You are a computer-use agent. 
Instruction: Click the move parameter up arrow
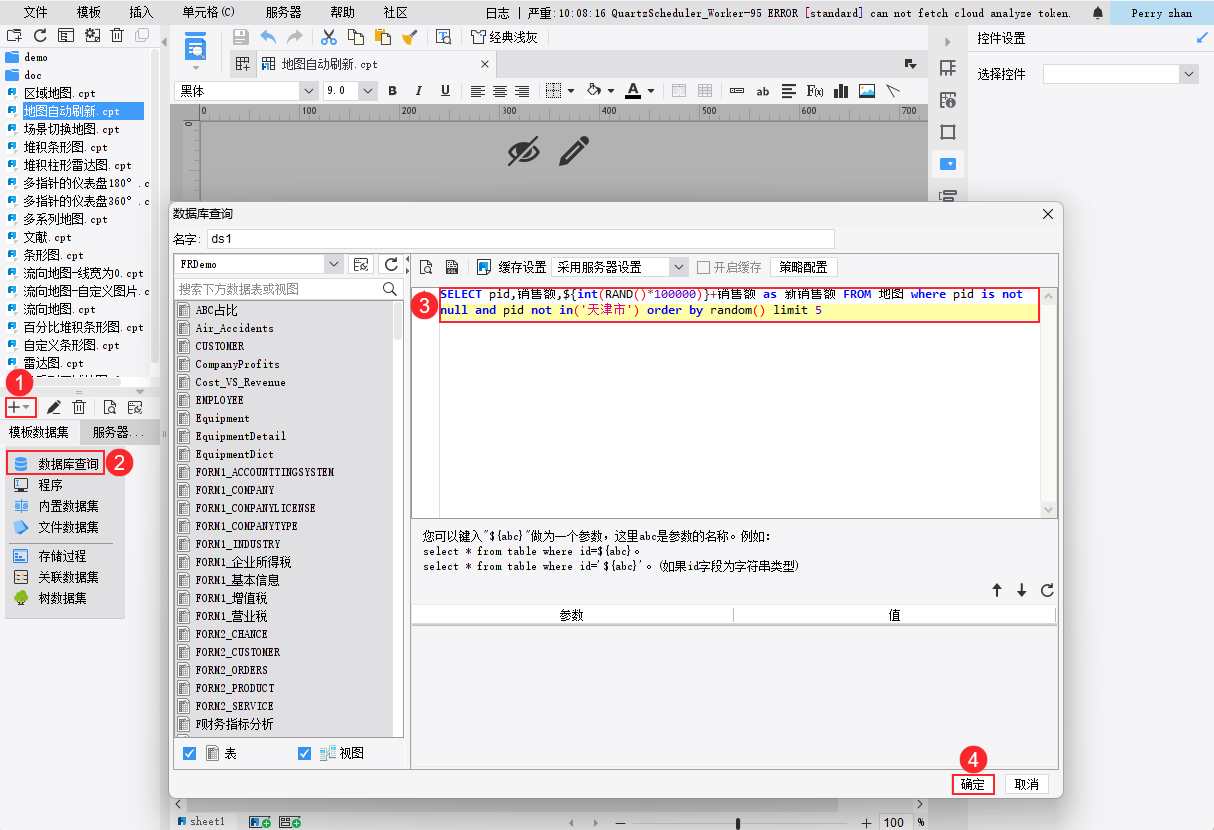tap(997, 590)
